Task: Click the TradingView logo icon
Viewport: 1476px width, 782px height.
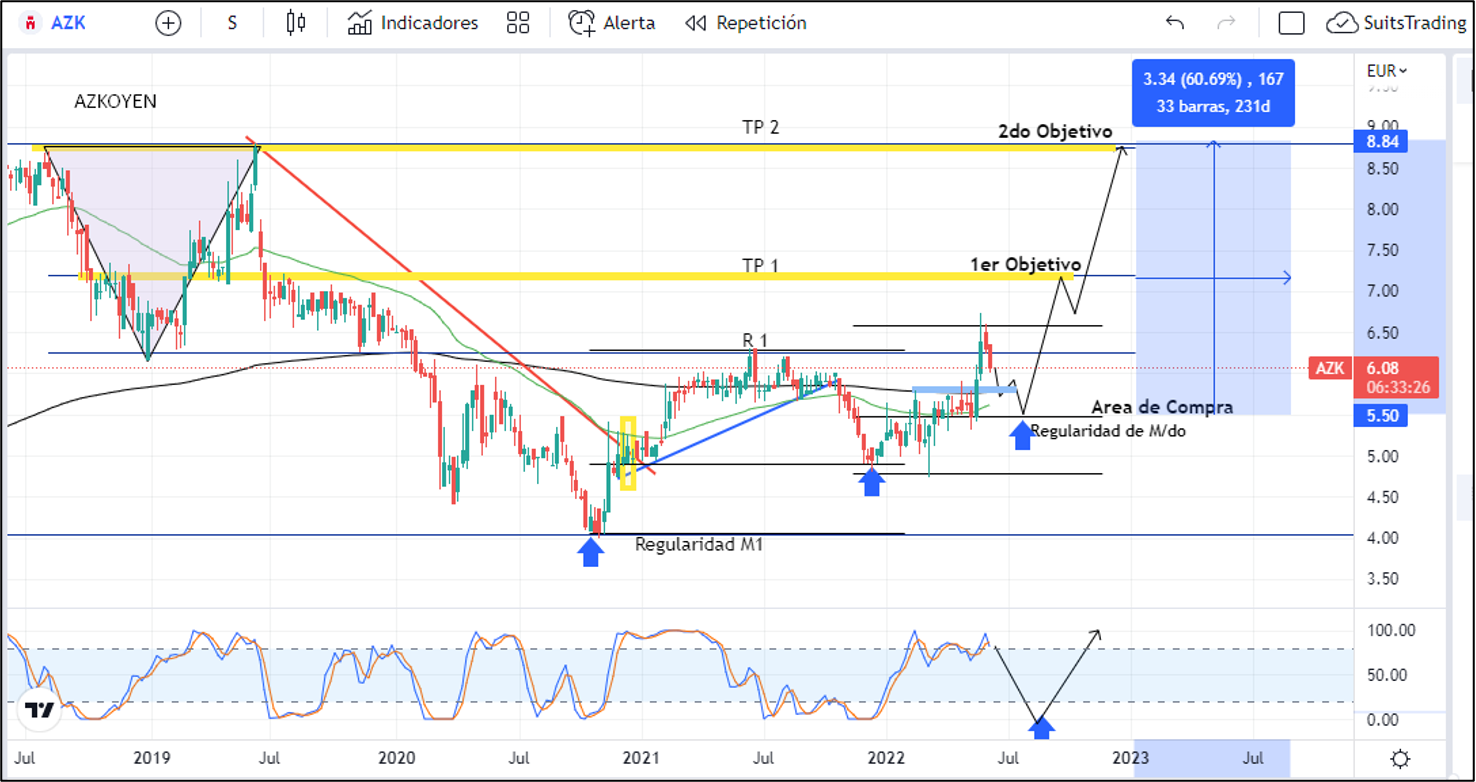Action: 40,710
